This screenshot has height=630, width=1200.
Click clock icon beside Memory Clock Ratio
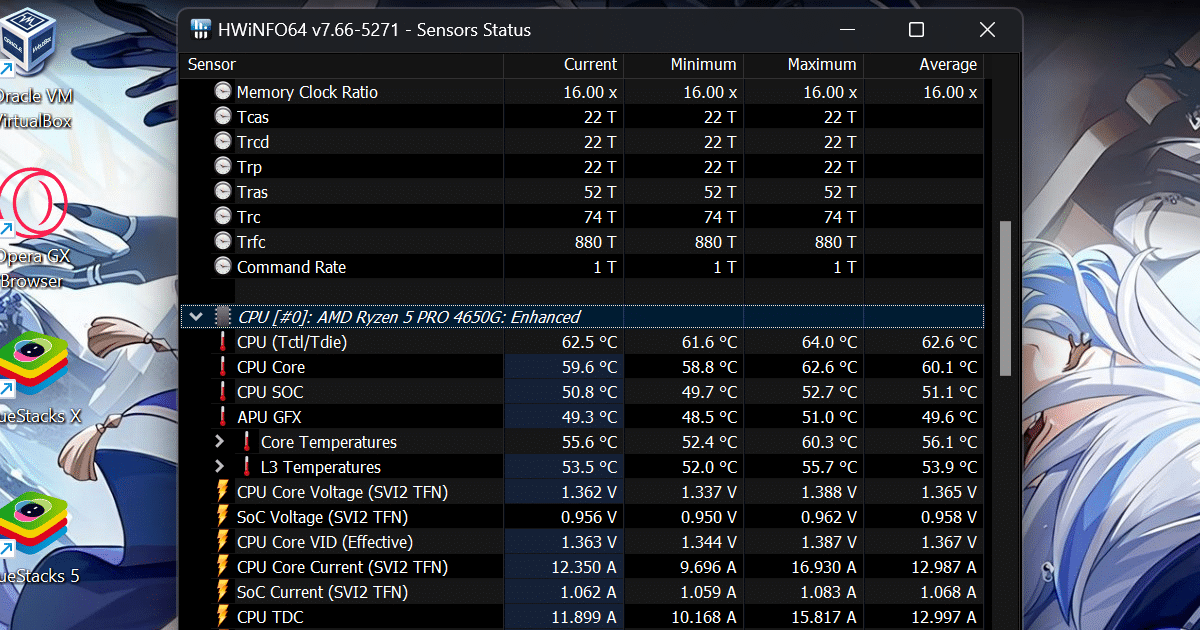[223, 92]
